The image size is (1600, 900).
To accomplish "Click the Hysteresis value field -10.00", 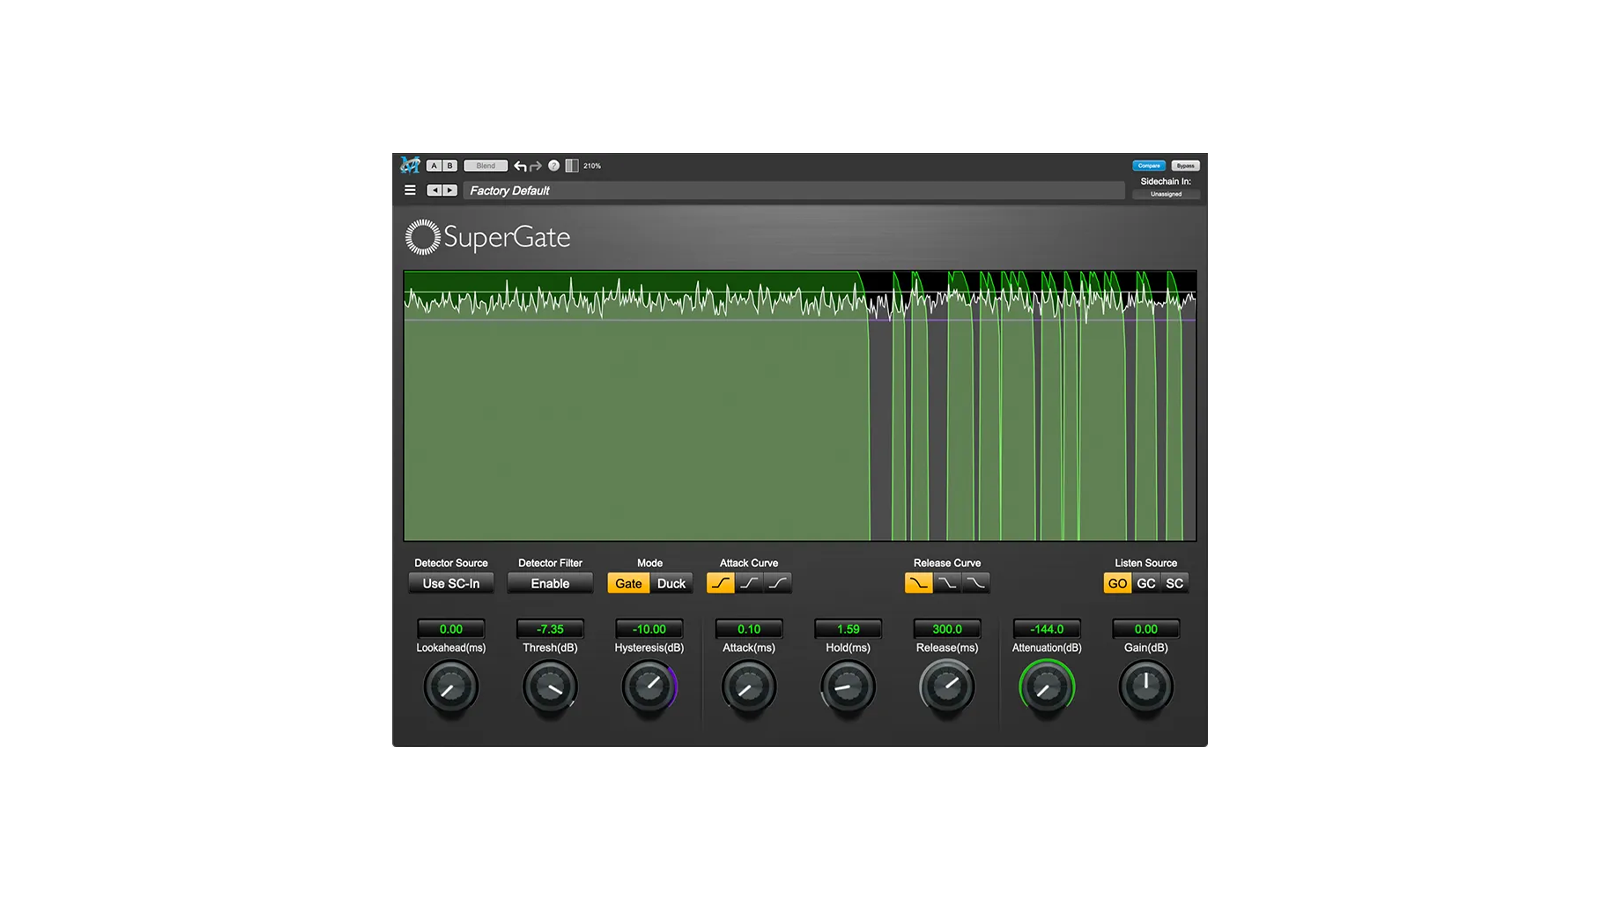I will point(649,629).
